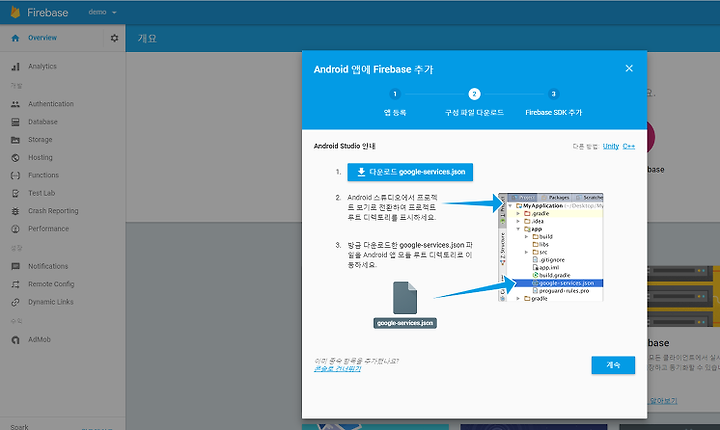This screenshot has height=430, width=720.
Task: Click the Storage folder icon
Action: [x=15, y=140]
